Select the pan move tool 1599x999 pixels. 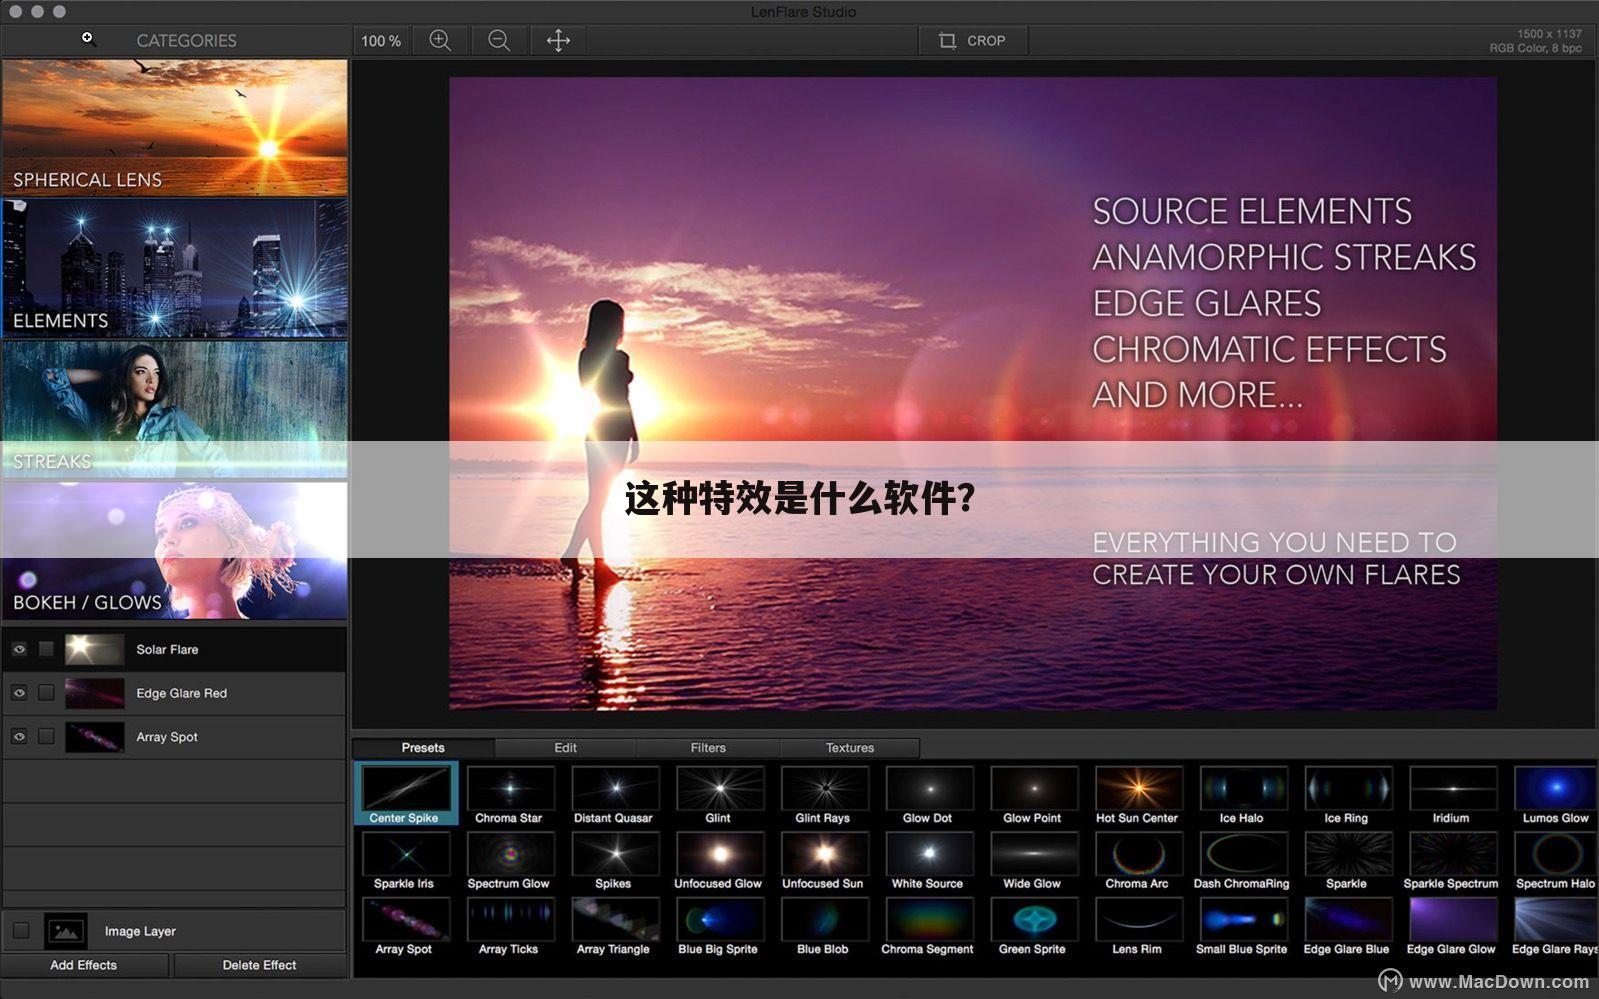(558, 41)
